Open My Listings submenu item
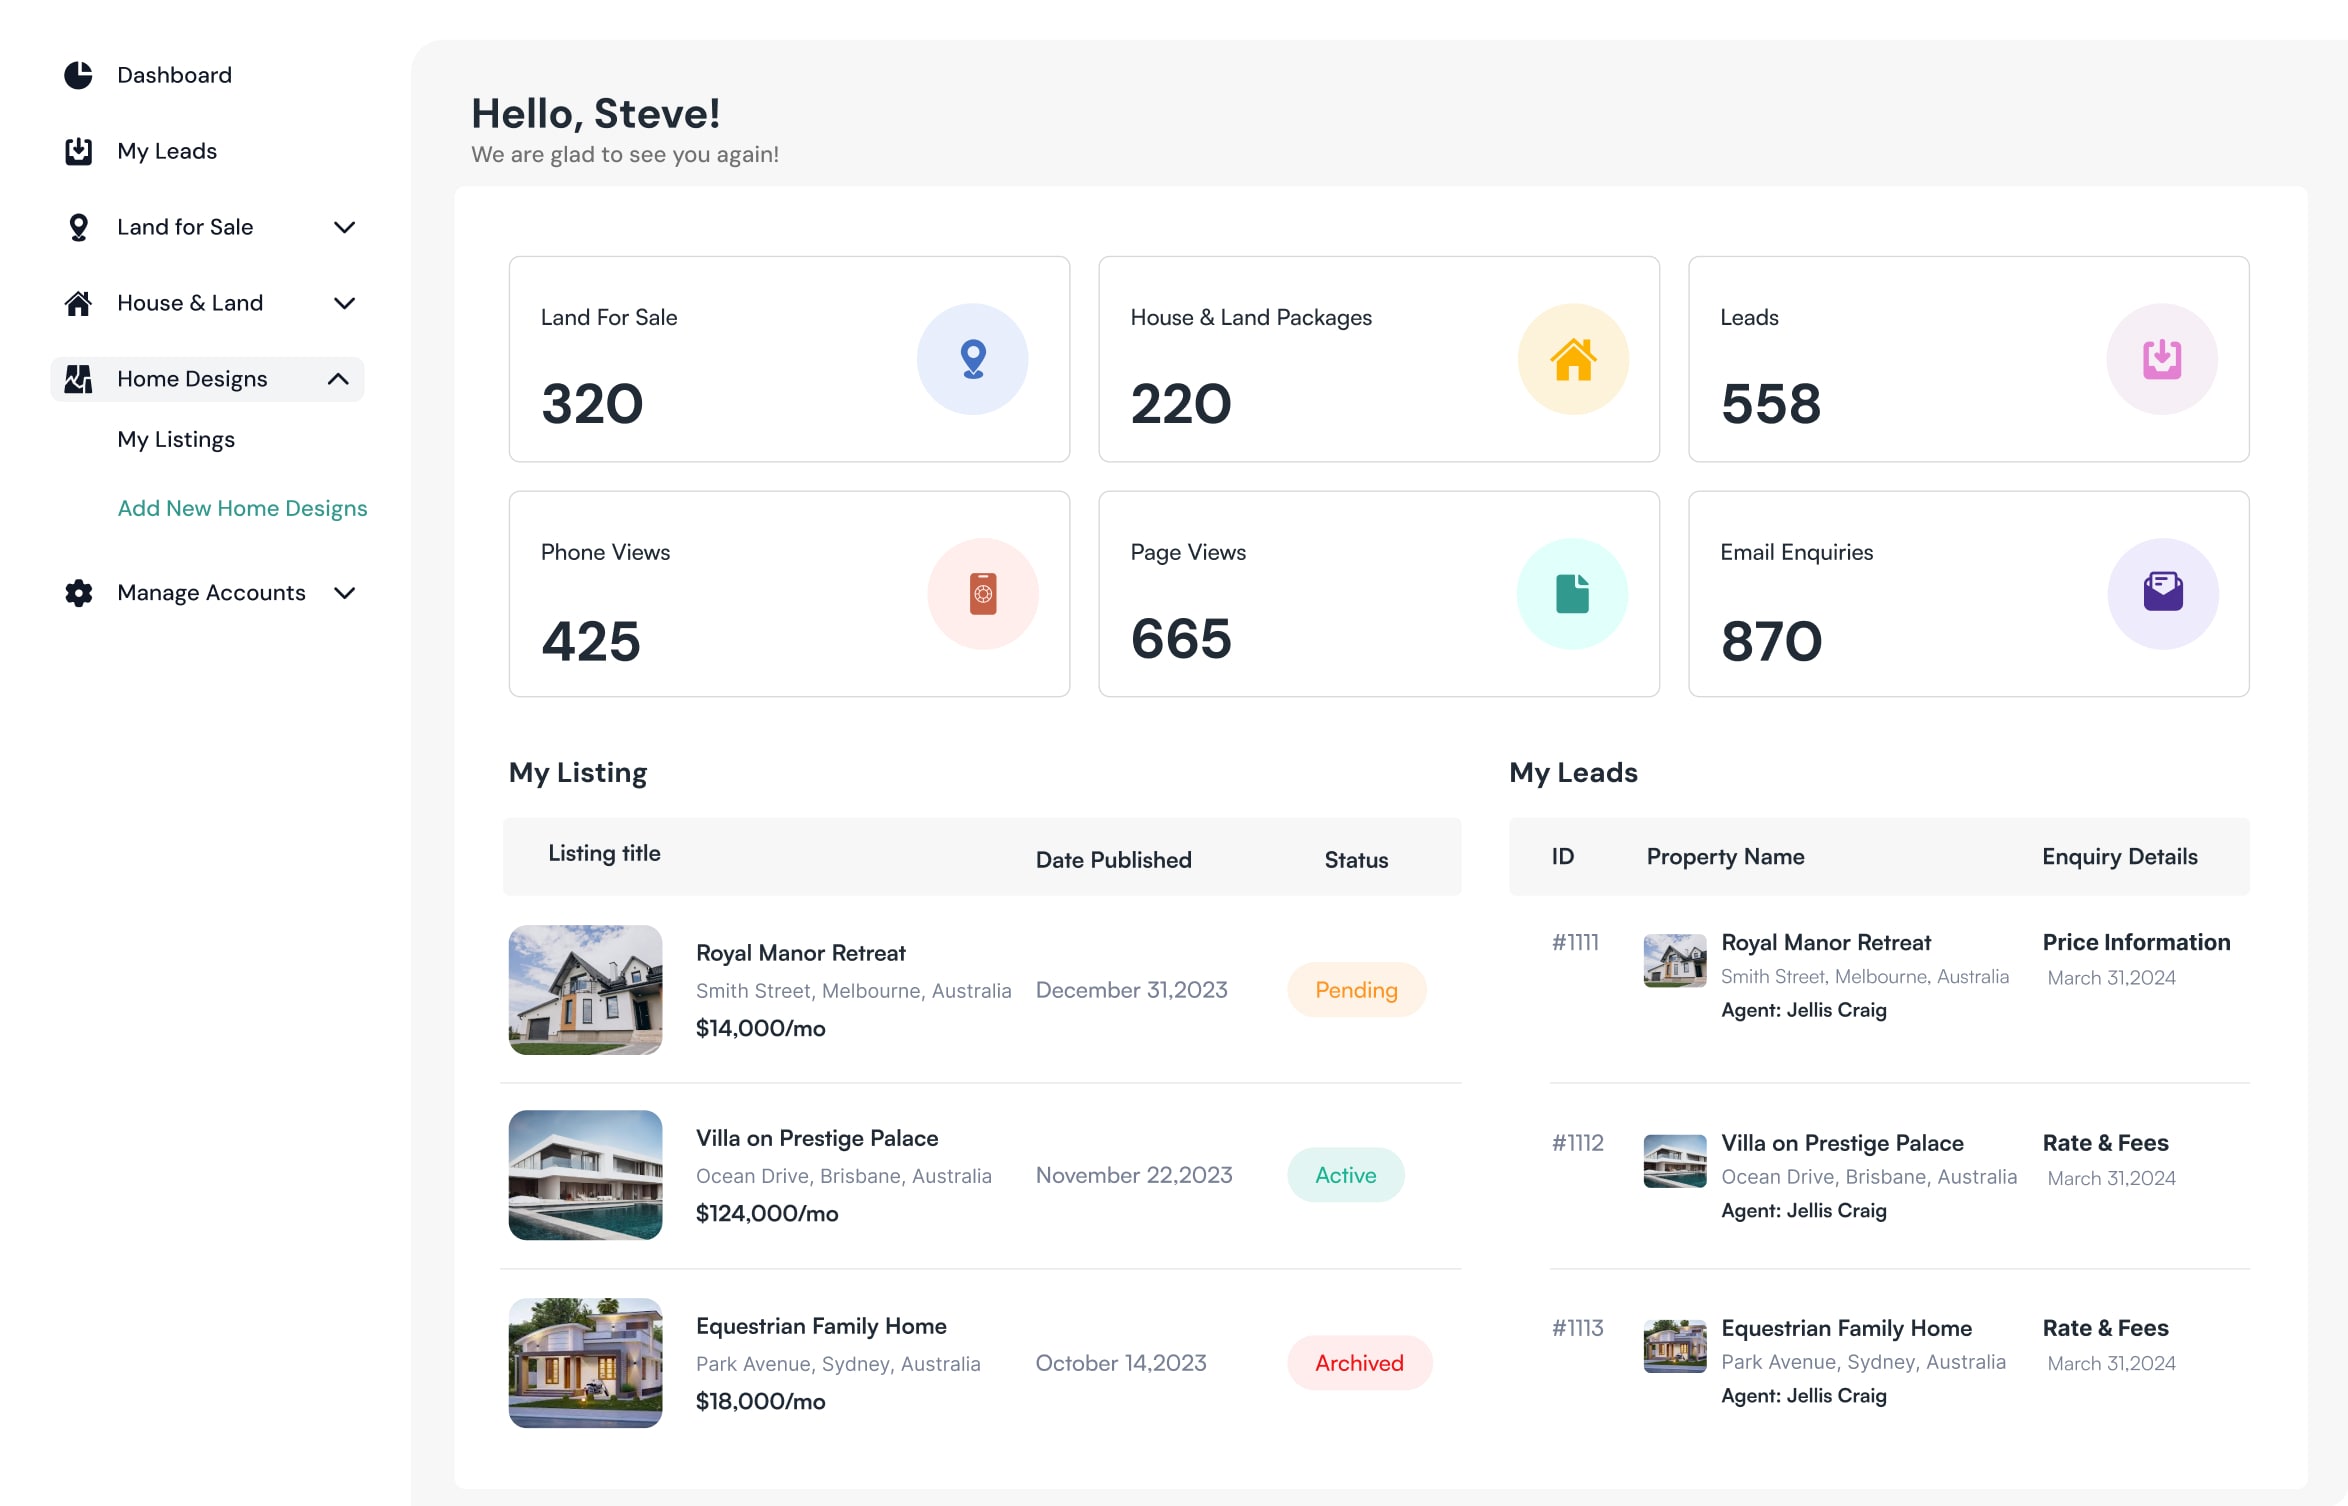 point(176,440)
